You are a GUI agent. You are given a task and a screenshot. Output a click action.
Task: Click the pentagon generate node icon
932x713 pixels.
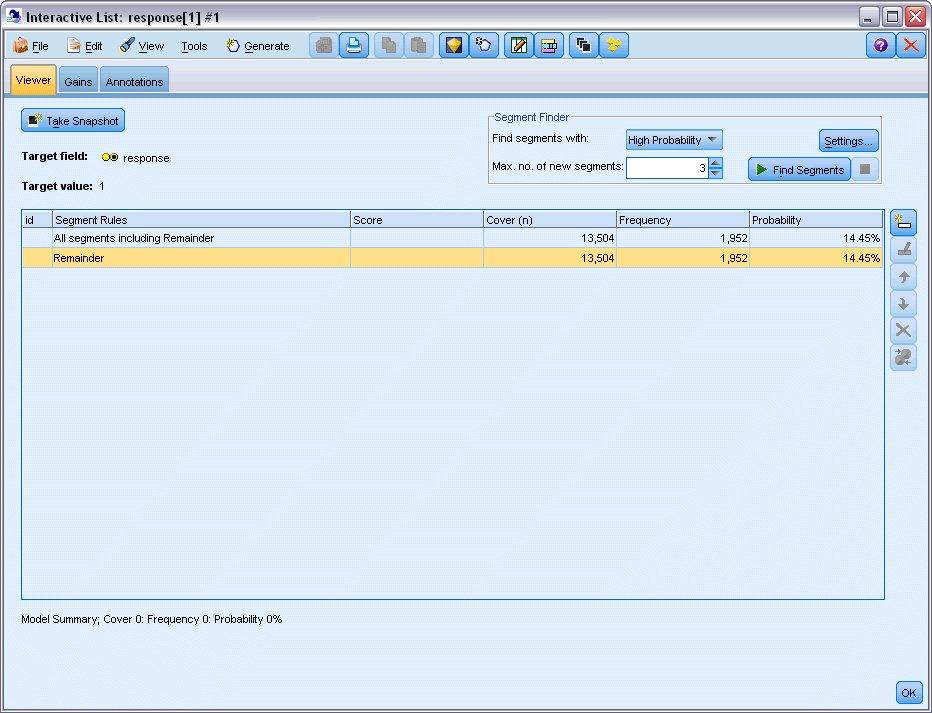click(x=484, y=45)
